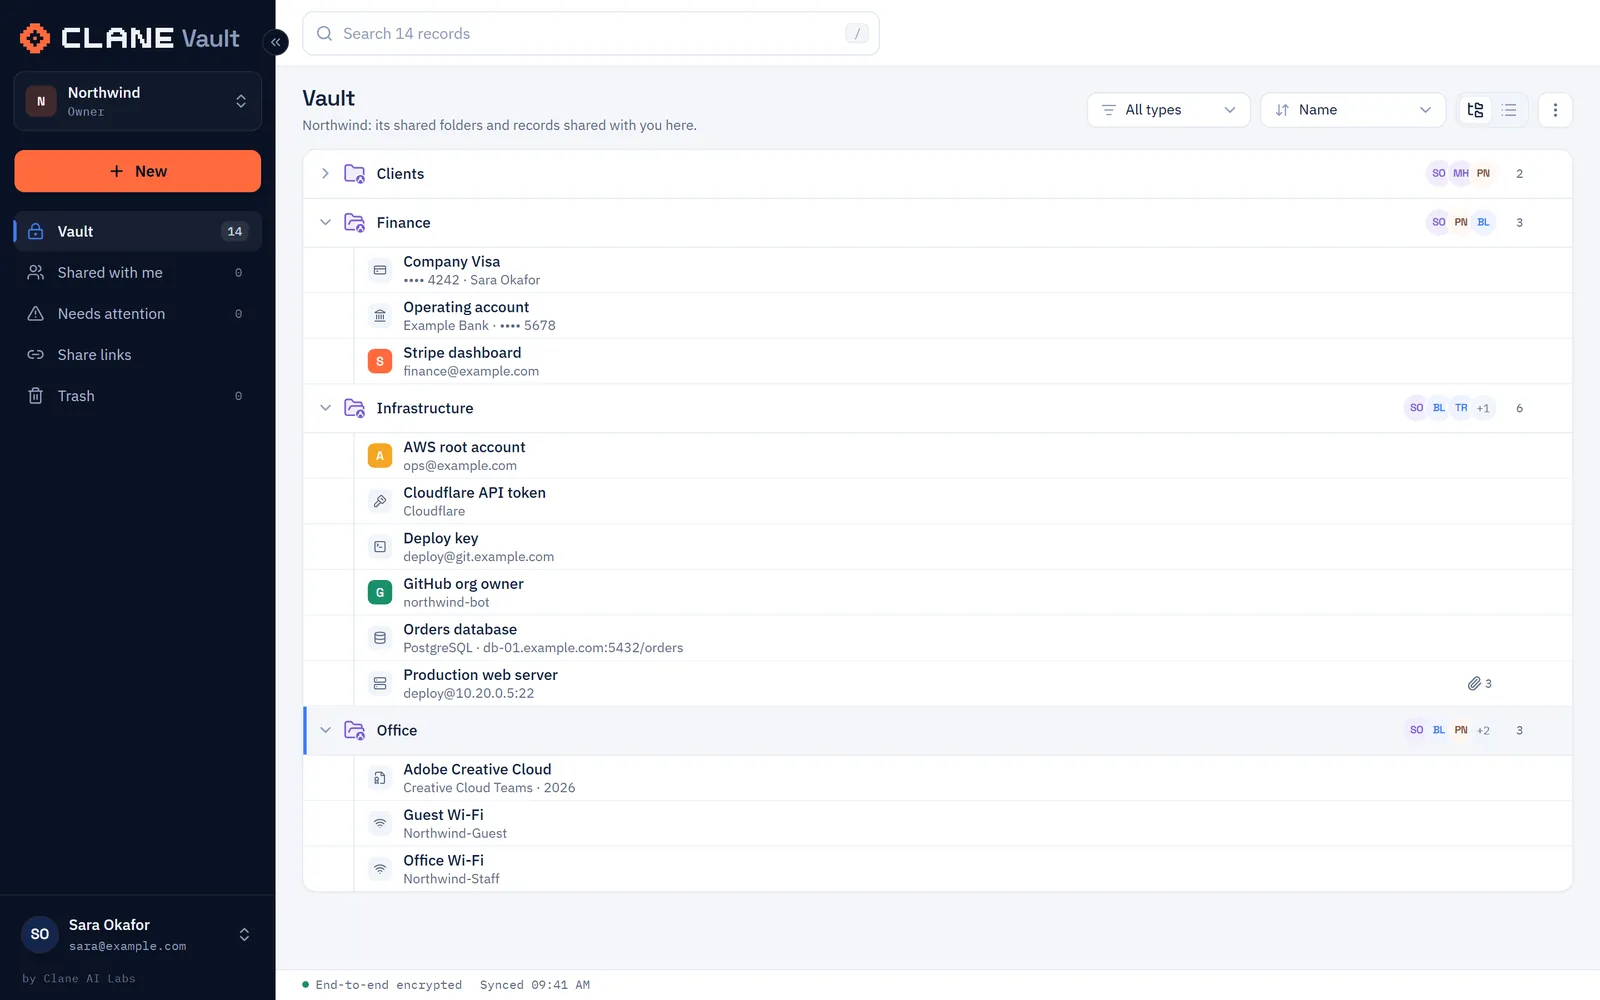Click the Production web server icon
This screenshot has width=1600, height=1000.
click(x=380, y=683)
